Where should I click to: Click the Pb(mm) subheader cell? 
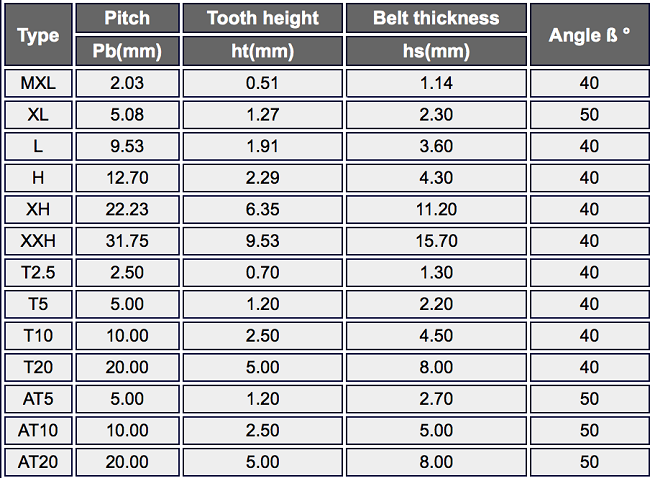pos(127,51)
